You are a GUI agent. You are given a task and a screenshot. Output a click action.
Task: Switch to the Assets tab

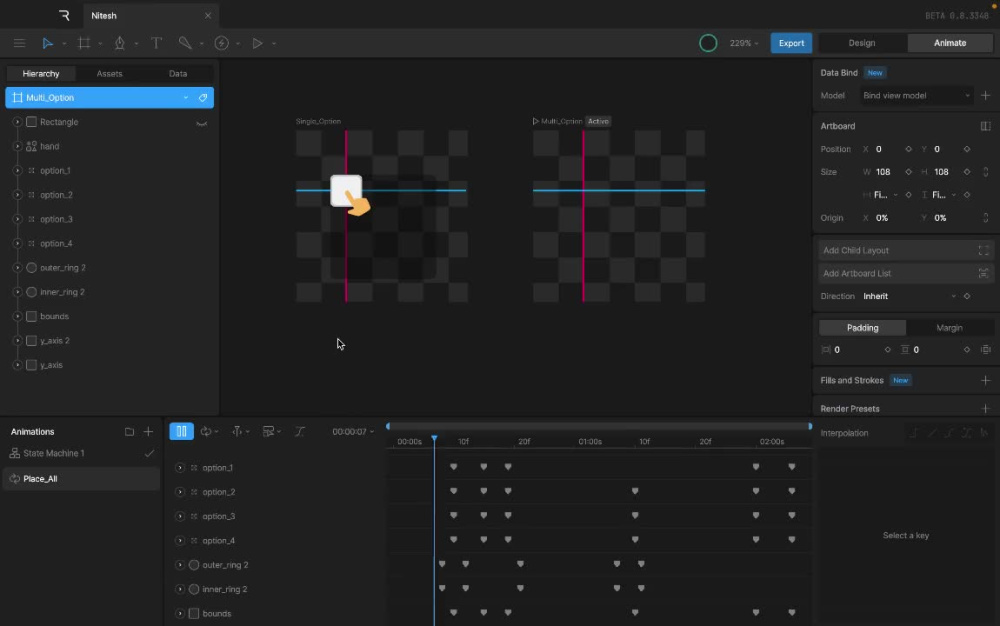109,74
